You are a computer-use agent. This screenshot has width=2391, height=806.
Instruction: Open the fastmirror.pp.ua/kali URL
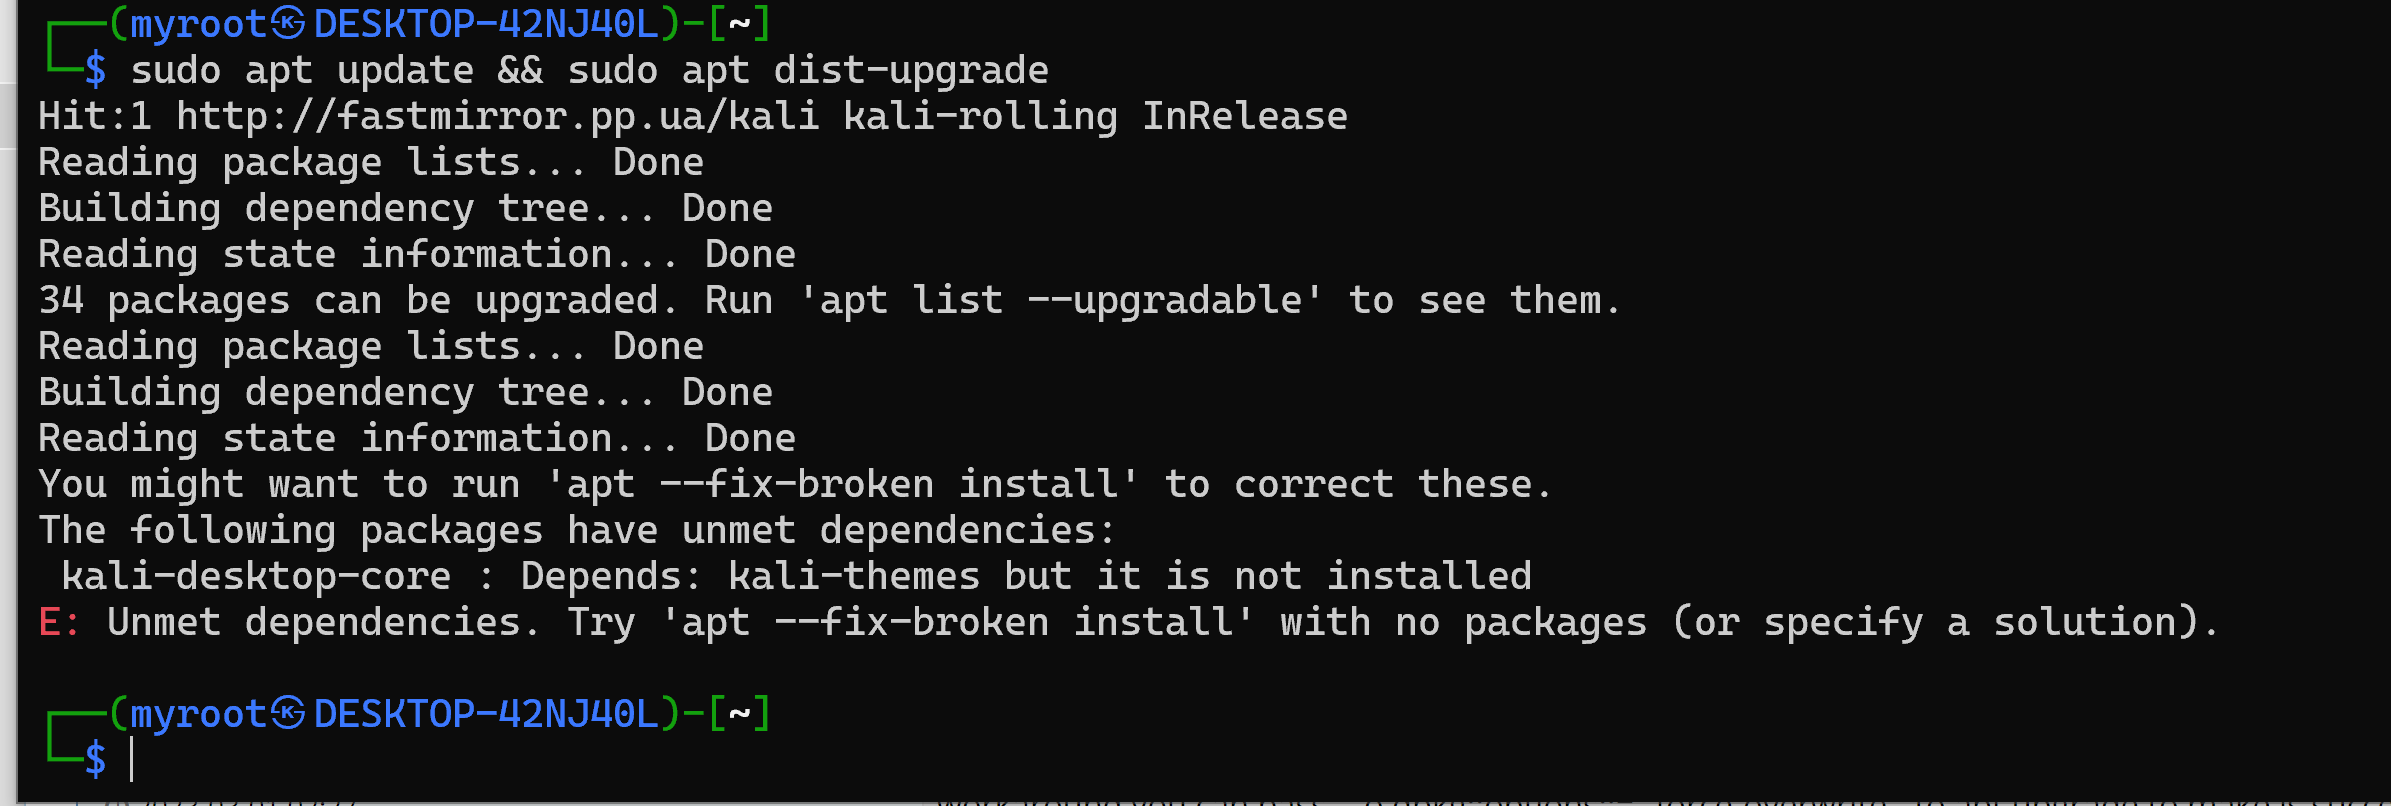[x=497, y=116]
